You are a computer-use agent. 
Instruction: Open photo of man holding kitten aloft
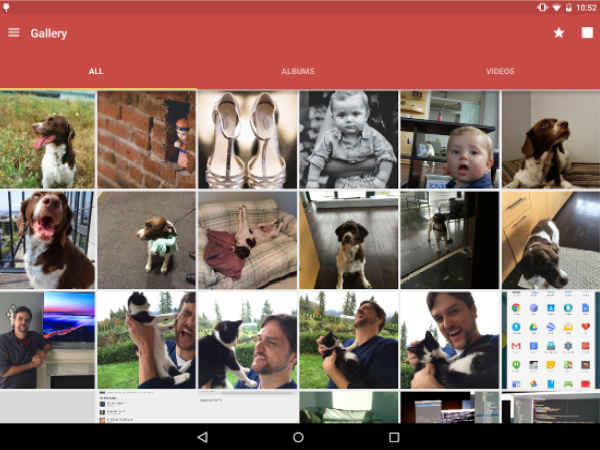point(146,340)
